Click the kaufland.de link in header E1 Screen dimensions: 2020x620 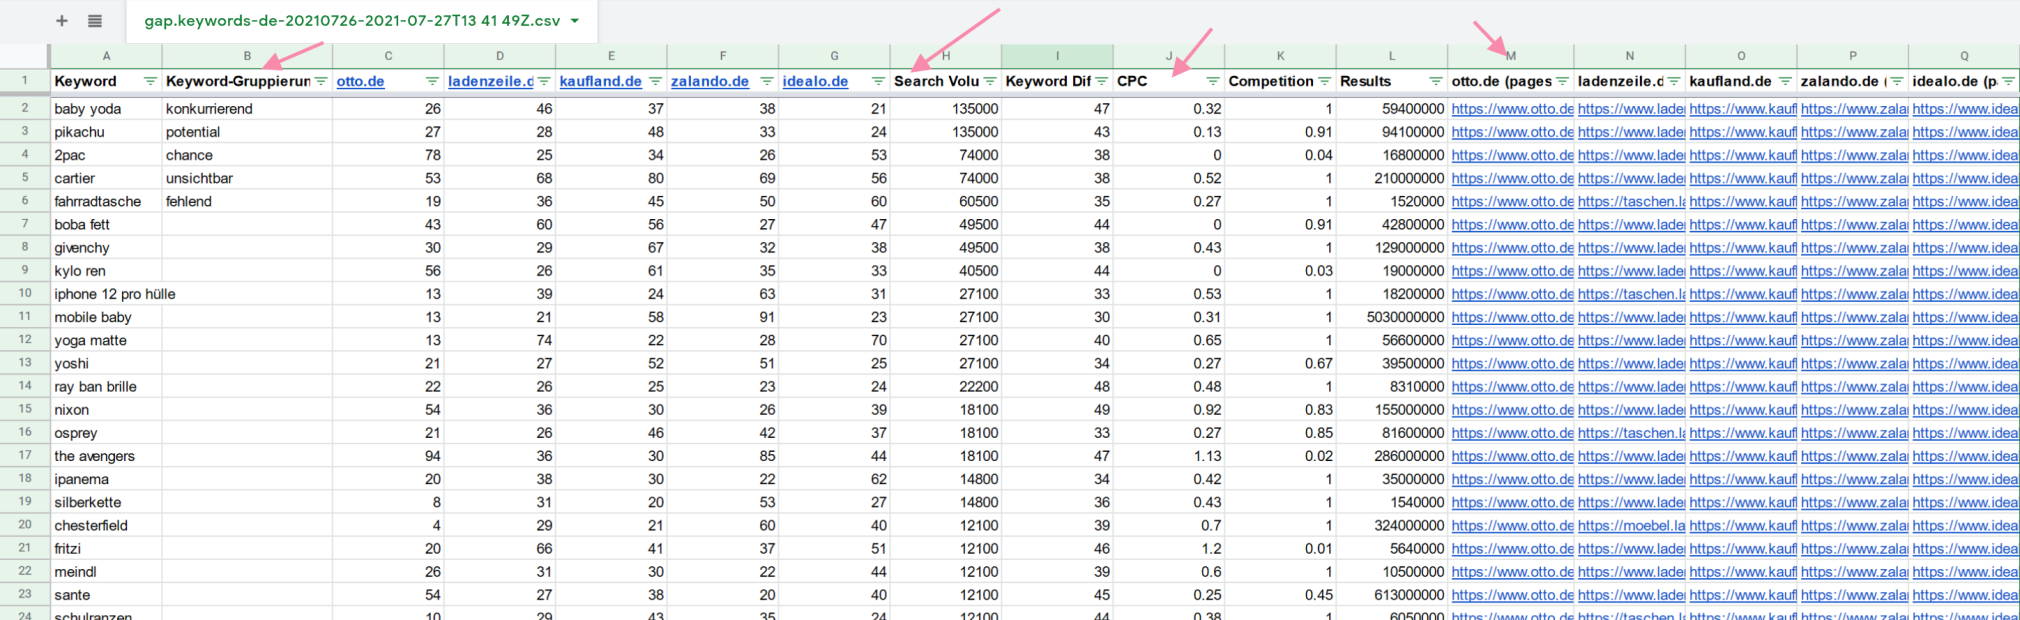click(600, 81)
